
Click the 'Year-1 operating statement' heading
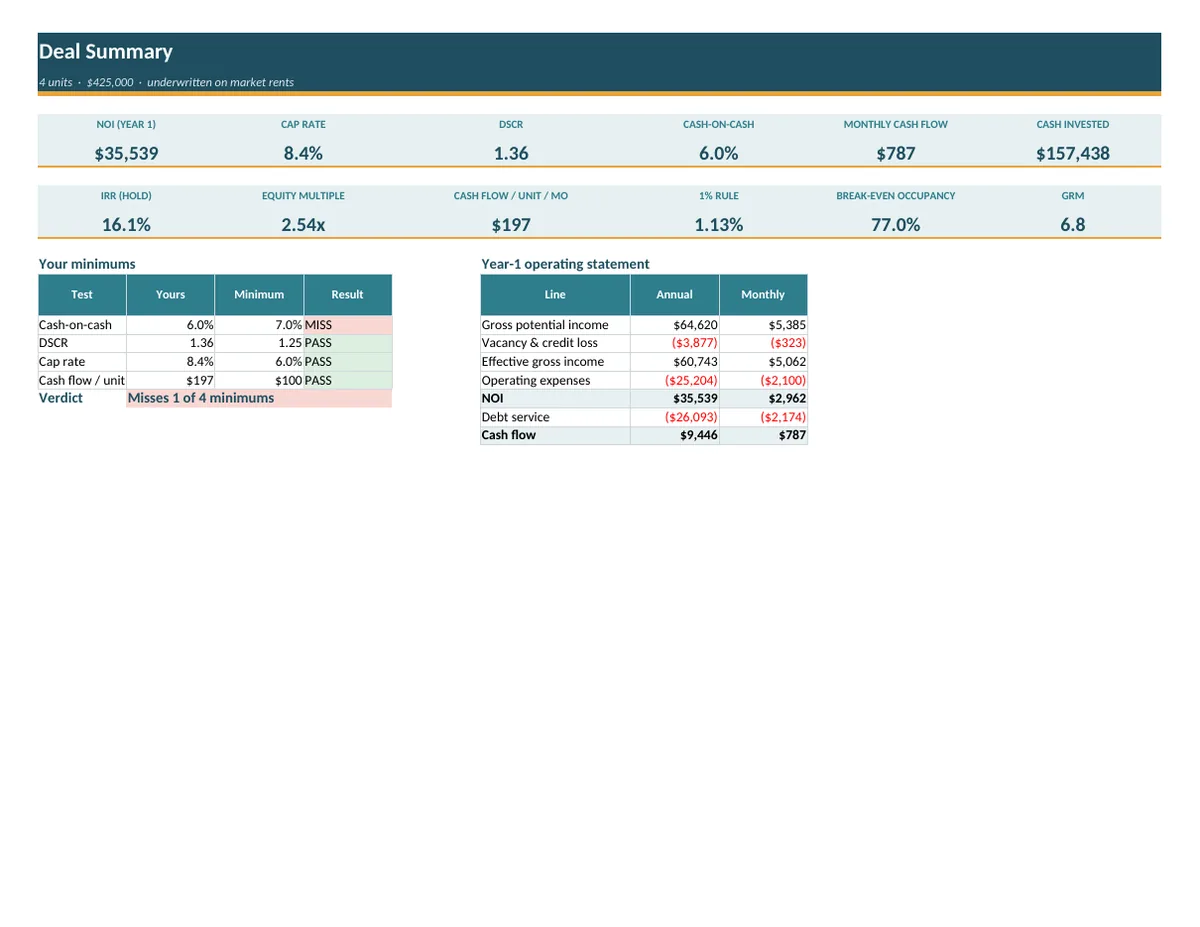[565, 264]
